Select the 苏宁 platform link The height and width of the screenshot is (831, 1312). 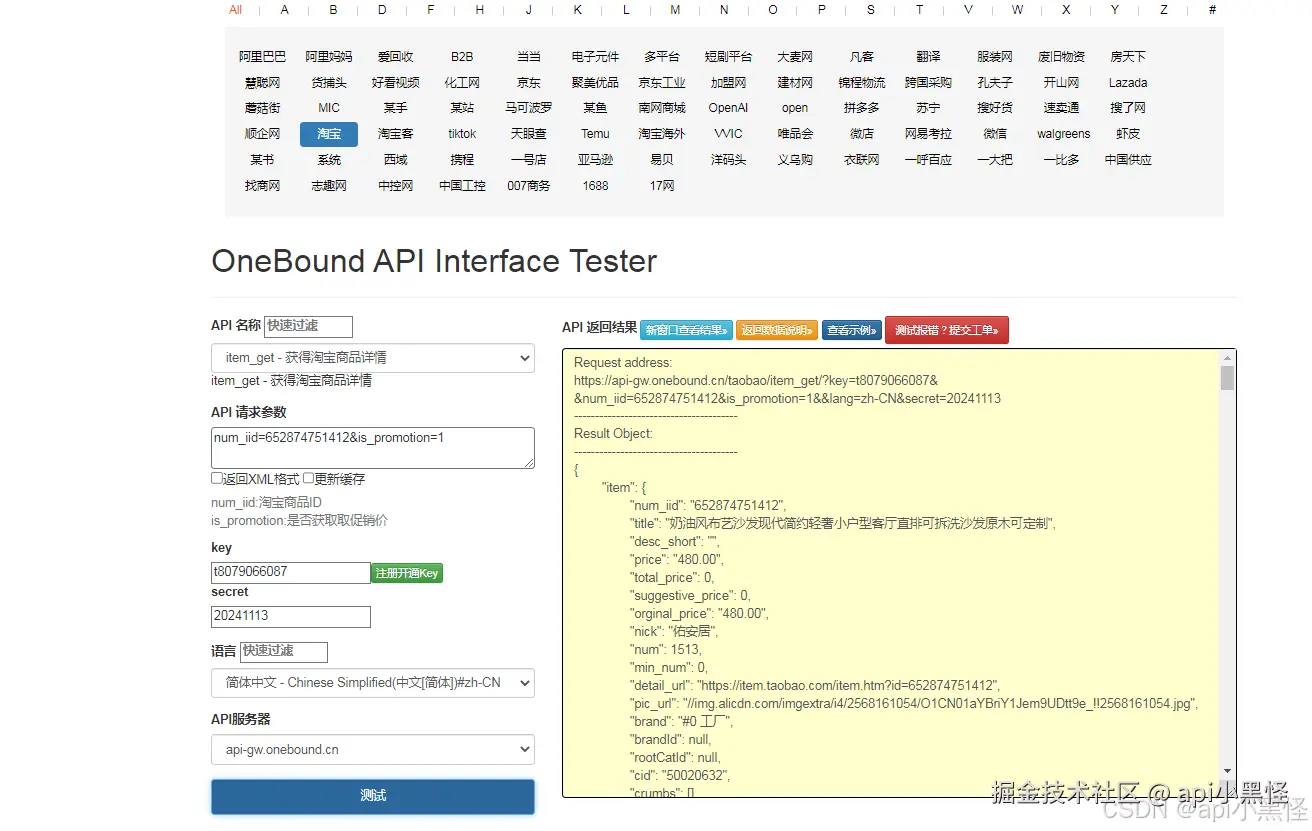(x=928, y=108)
